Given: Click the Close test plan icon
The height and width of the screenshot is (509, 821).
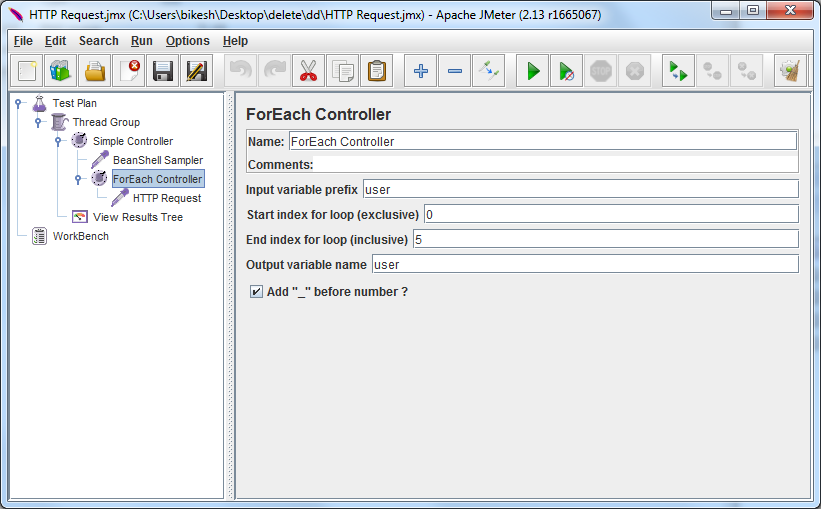Looking at the screenshot, I should [x=129, y=71].
